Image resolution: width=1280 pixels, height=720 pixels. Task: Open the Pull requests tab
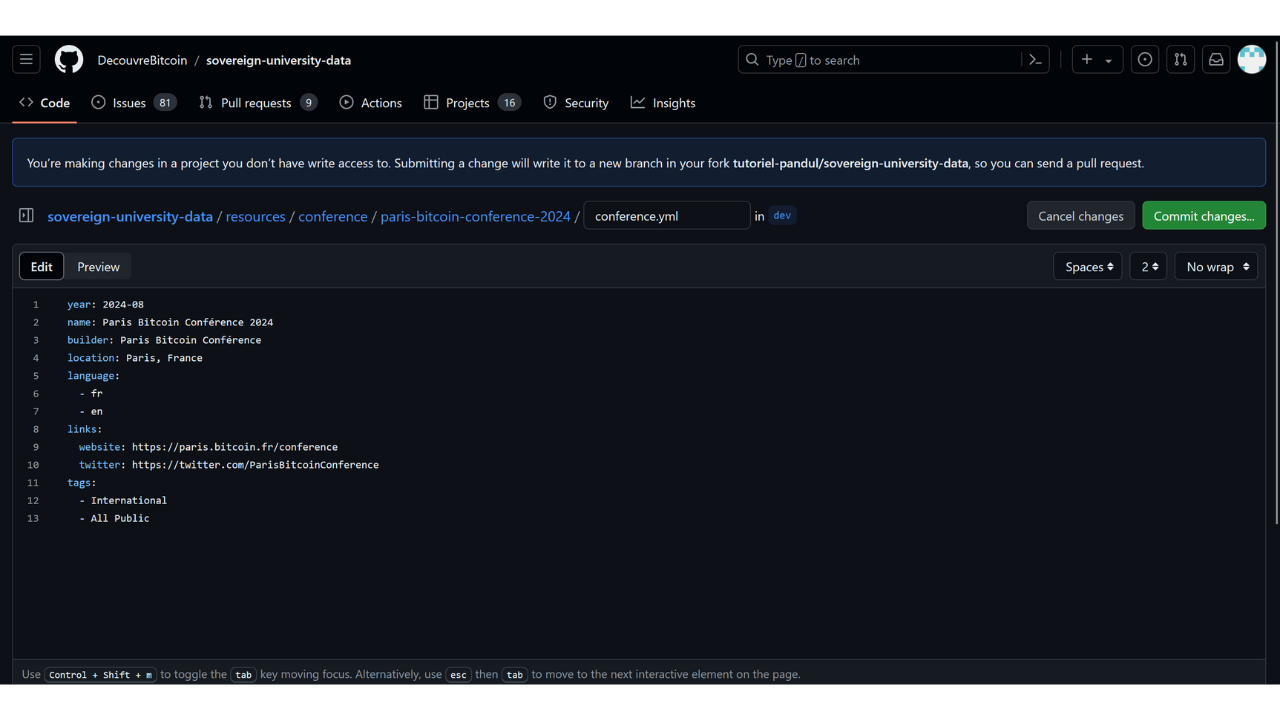click(x=258, y=103)
